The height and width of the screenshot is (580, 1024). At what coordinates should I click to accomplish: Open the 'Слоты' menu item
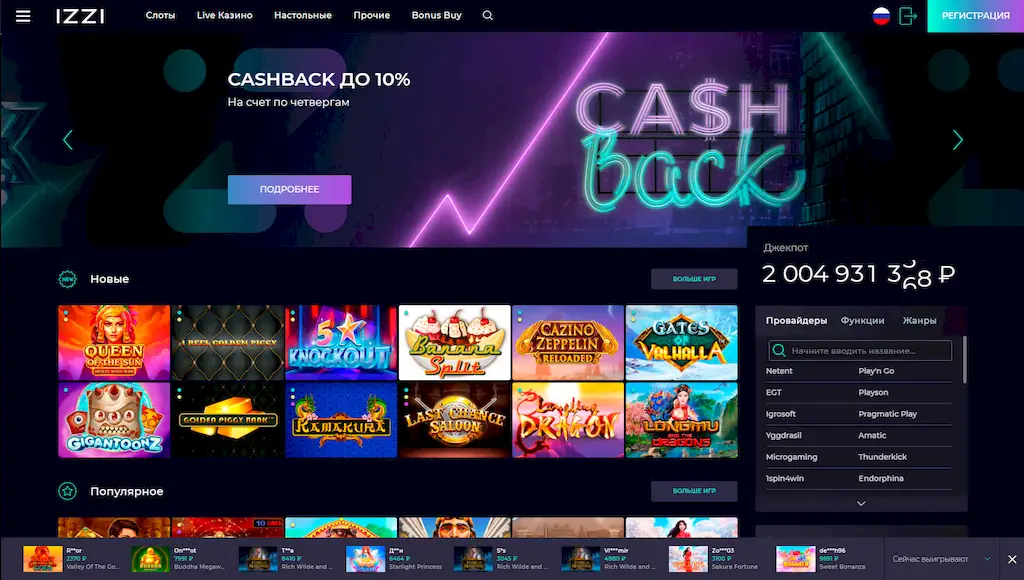160,15
